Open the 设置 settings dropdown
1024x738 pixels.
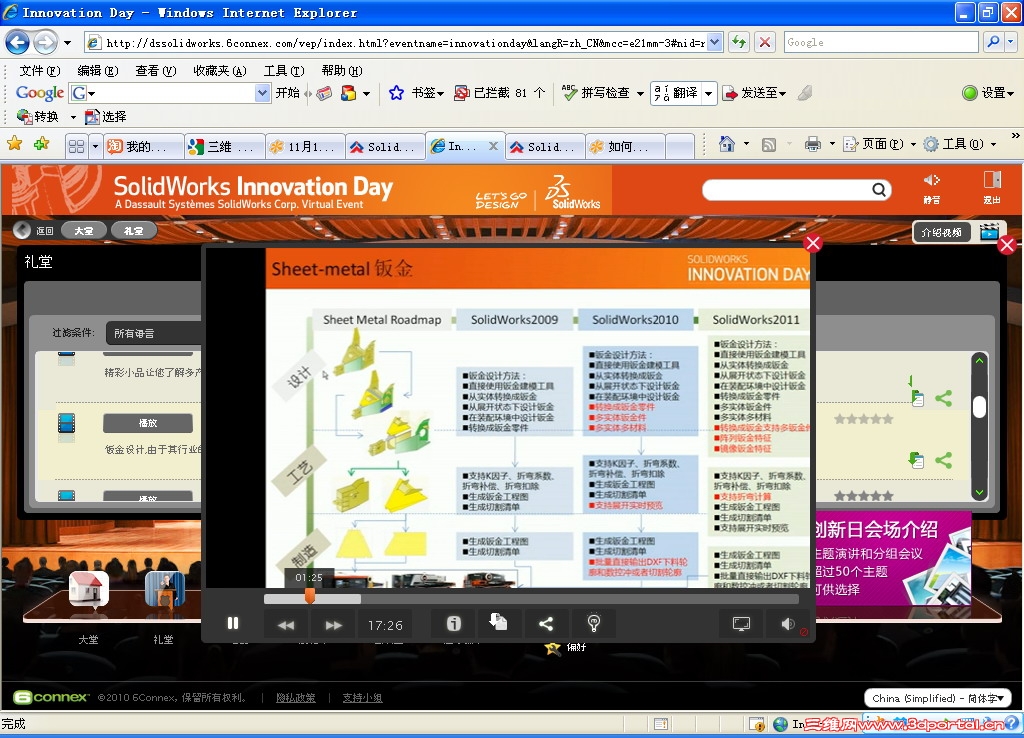tap(987, 93)
